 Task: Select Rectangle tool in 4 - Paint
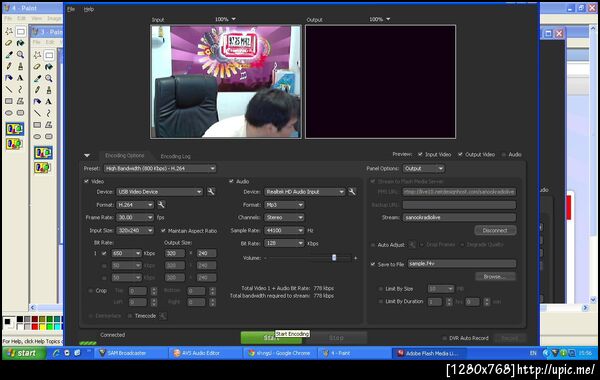pyautogui.click(x=9, y=101)
